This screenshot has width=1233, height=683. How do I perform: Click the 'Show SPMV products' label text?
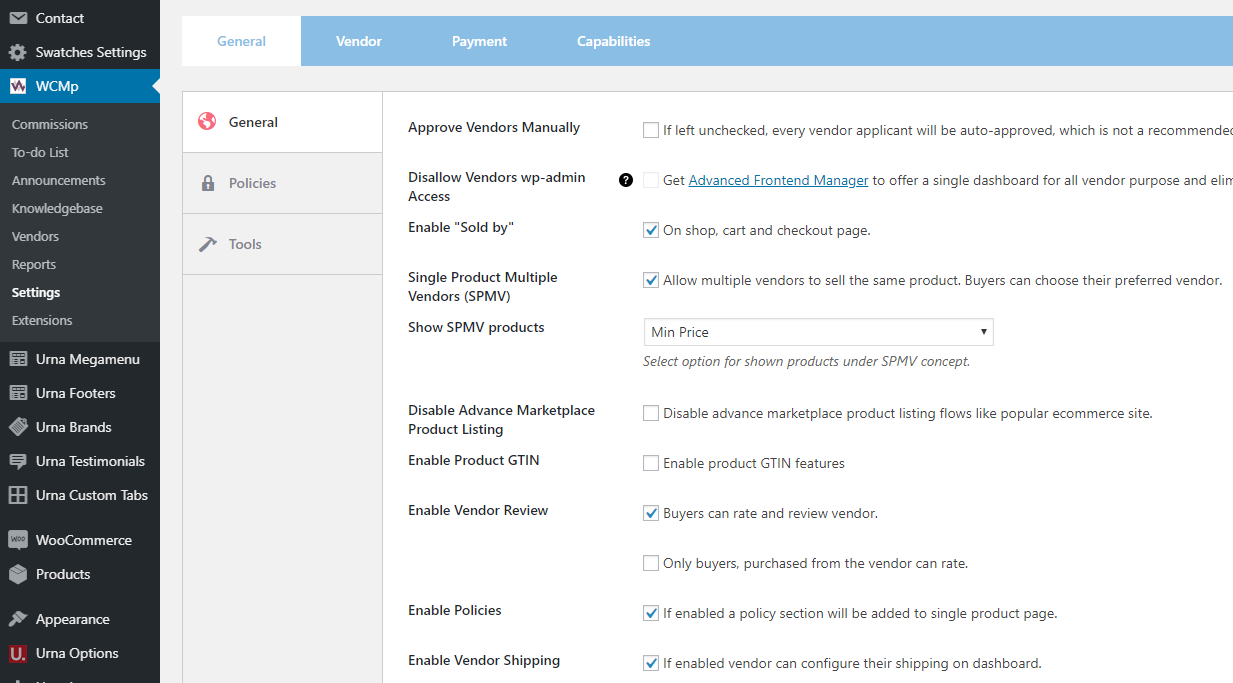pyautogui.click(x=476, y=327)
